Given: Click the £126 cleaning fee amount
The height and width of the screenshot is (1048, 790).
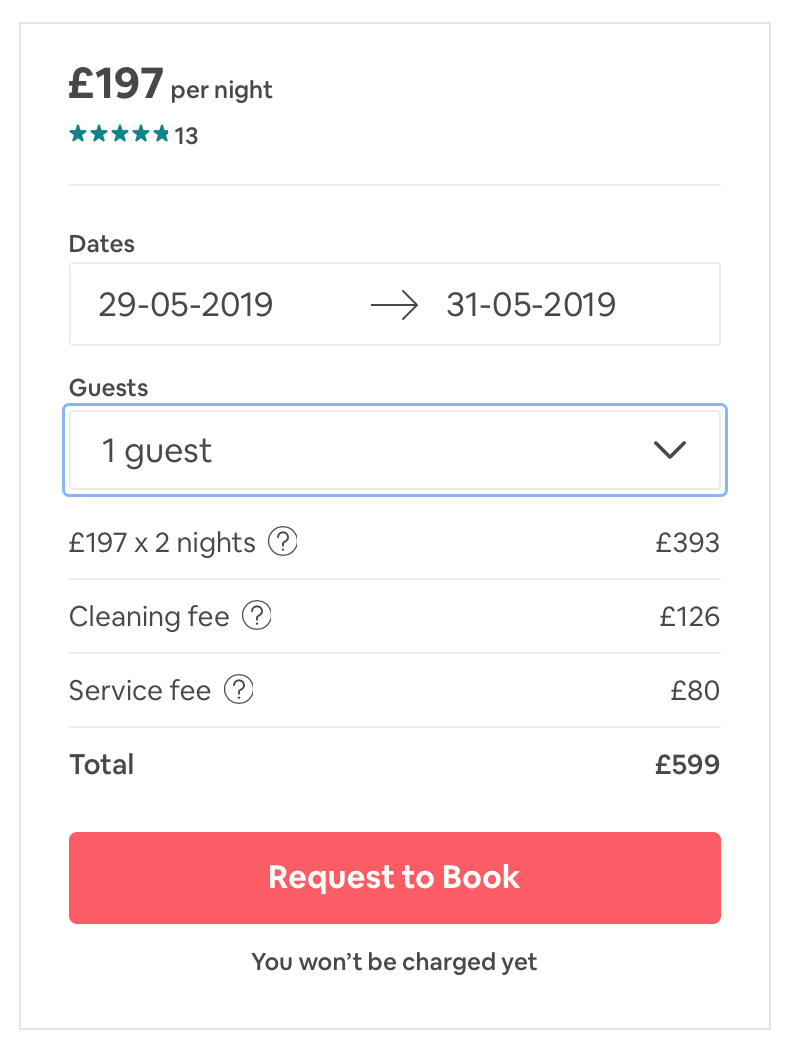Looking at the screenshot, I should pos(689,617).
